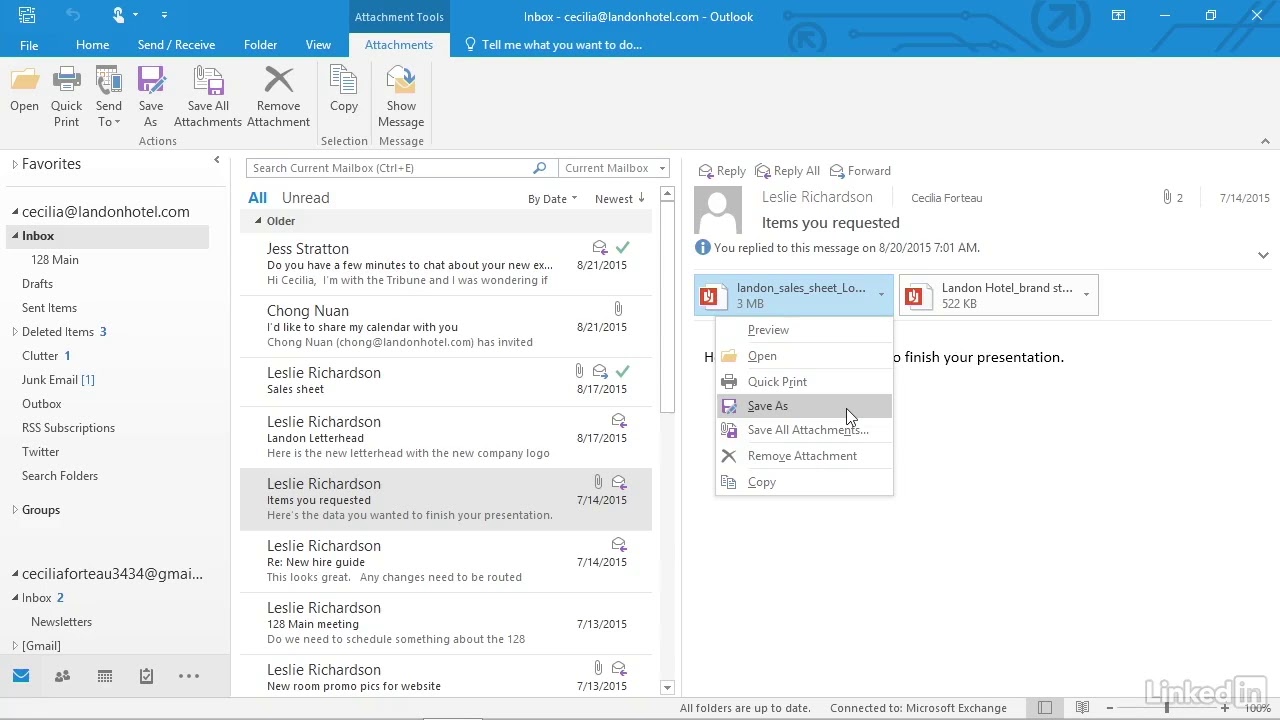Screen dimensions: 1280x720
Task: Open the Jess Stratton message
Action: 446,264
